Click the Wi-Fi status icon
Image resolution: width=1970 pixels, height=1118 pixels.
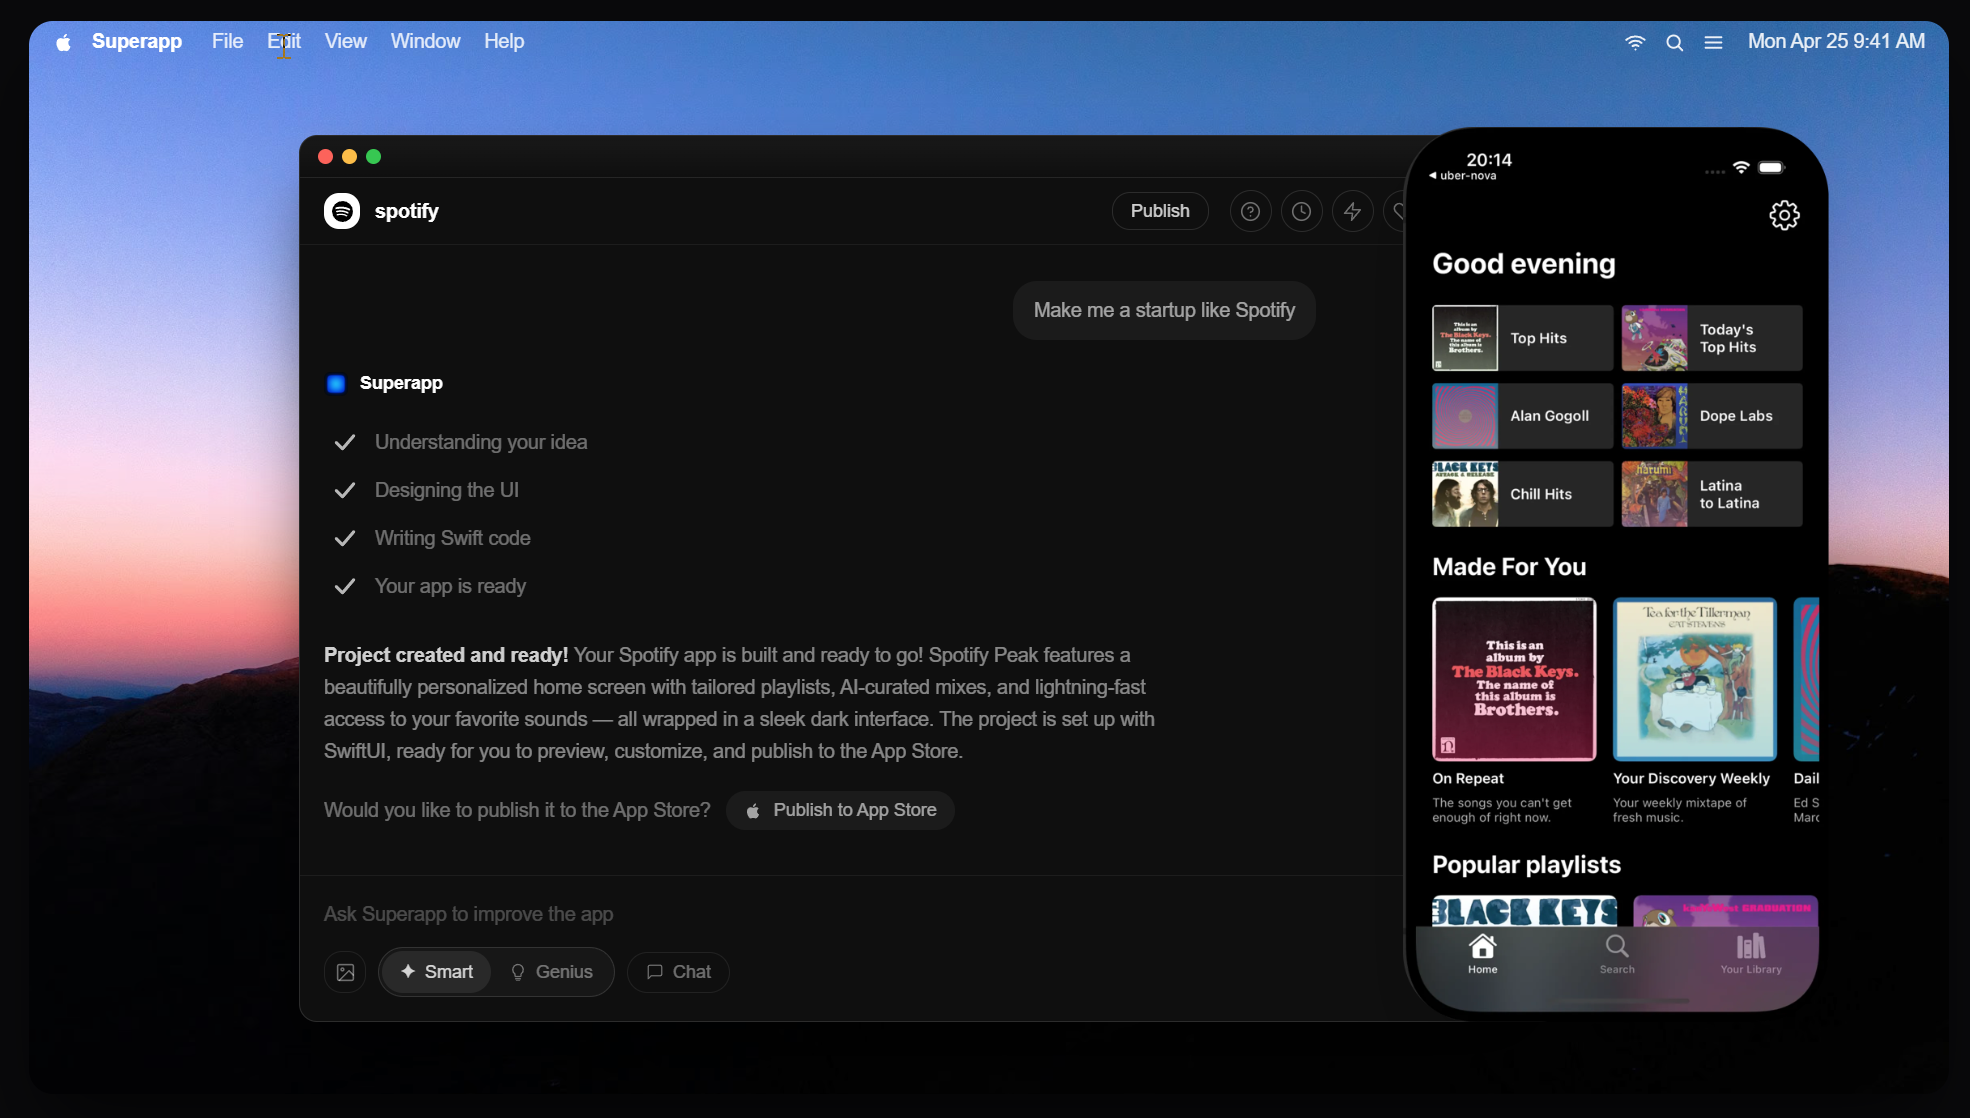[x=1635, y=42]
